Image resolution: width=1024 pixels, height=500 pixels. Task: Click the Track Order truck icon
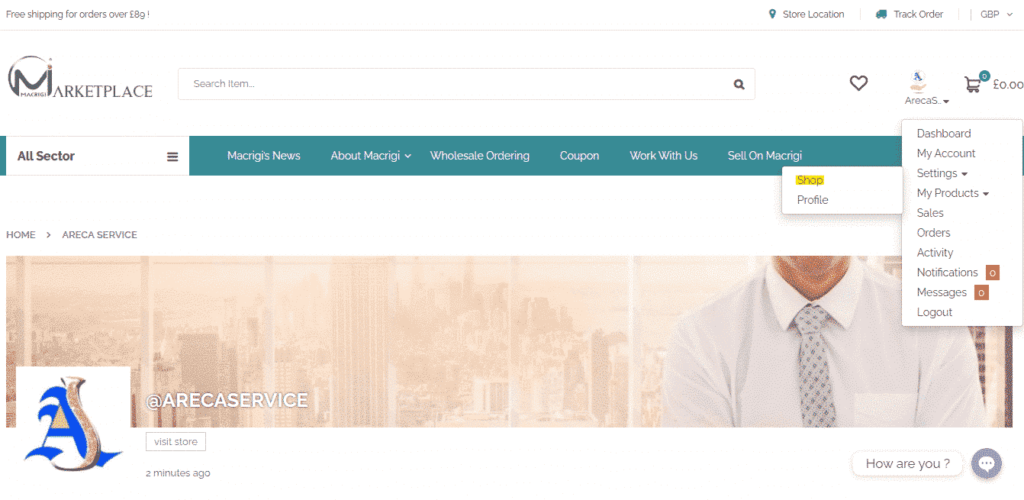tap(881, 14)
